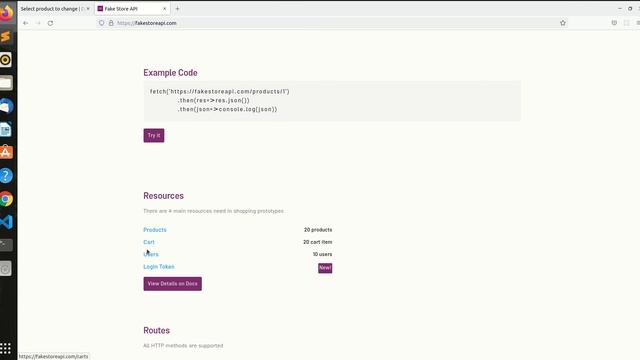640x360 pixels.
Task: Open the Users resource link
Action: click(151, 254)
